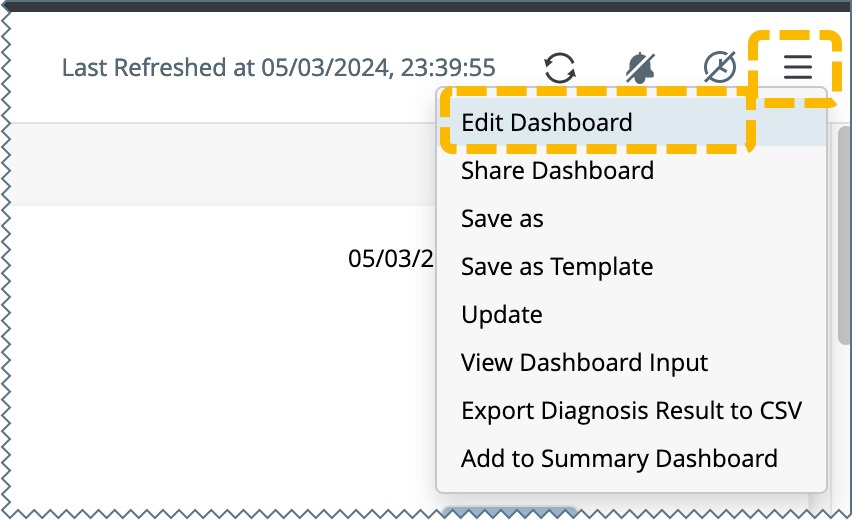Click the vertical scrollbar thumb
The width and height of the screenshot is (852, 520).
(844, 235)
